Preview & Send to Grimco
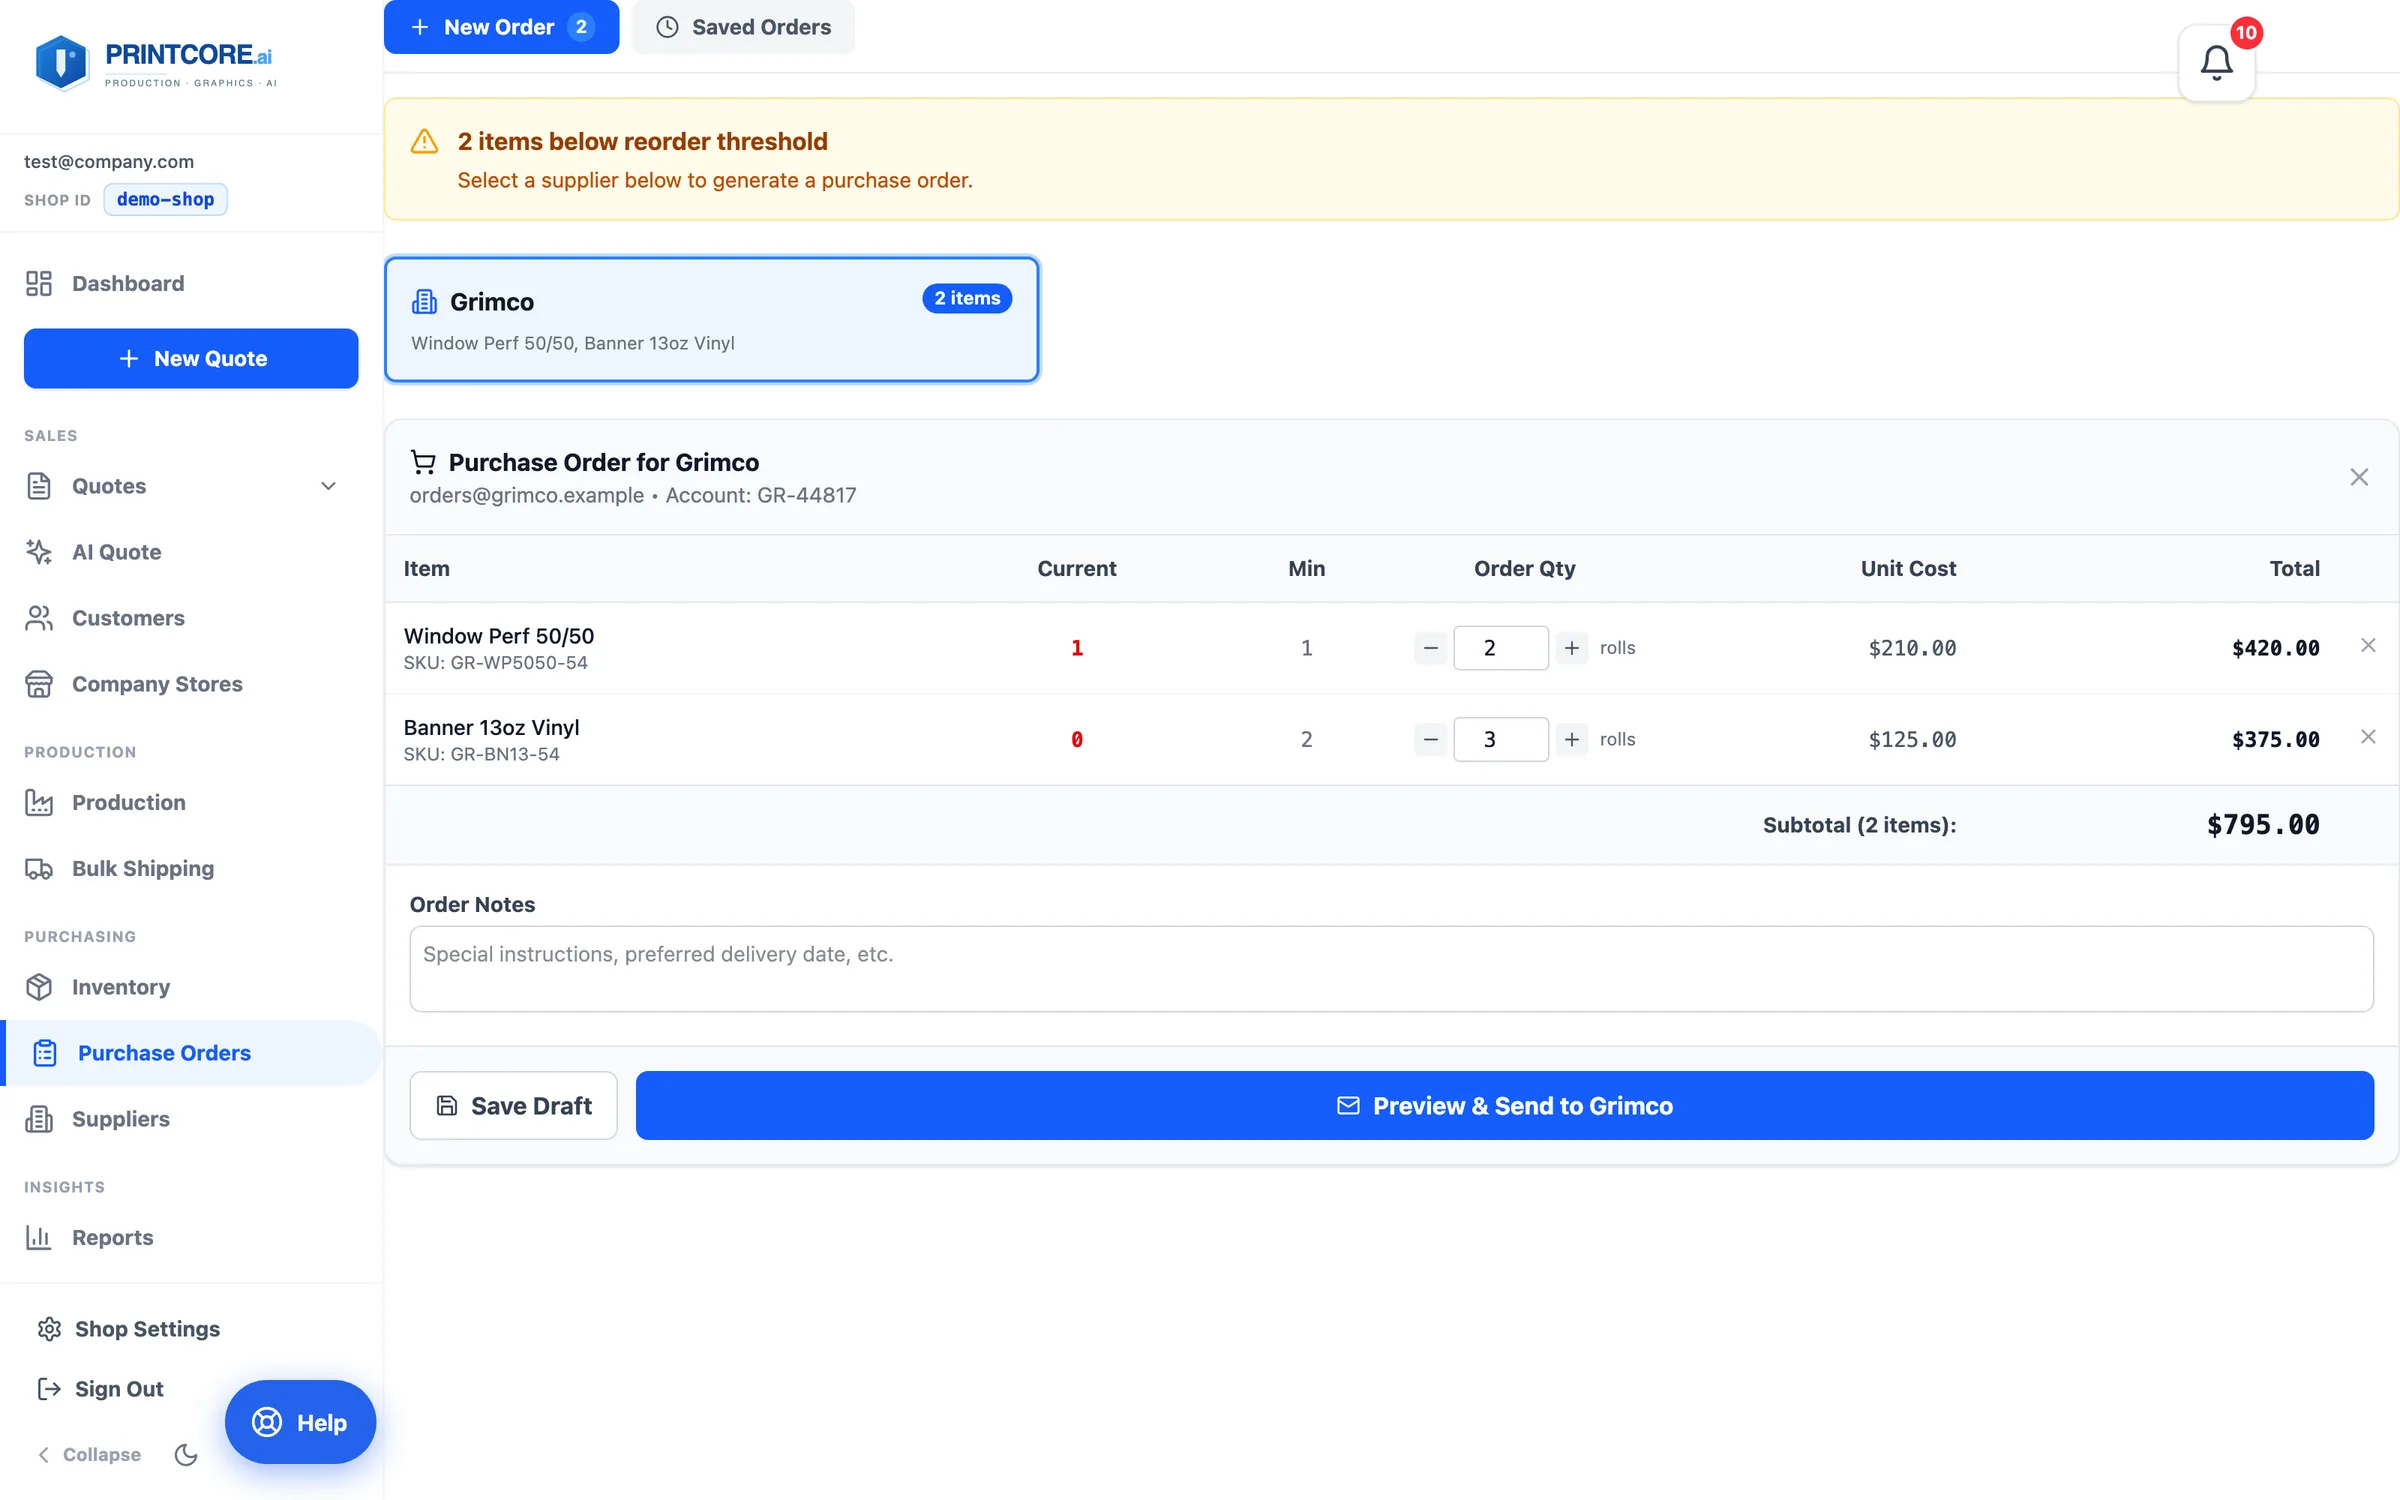This screenshot has height=1500, width=2400. tap(1504, 1105)
